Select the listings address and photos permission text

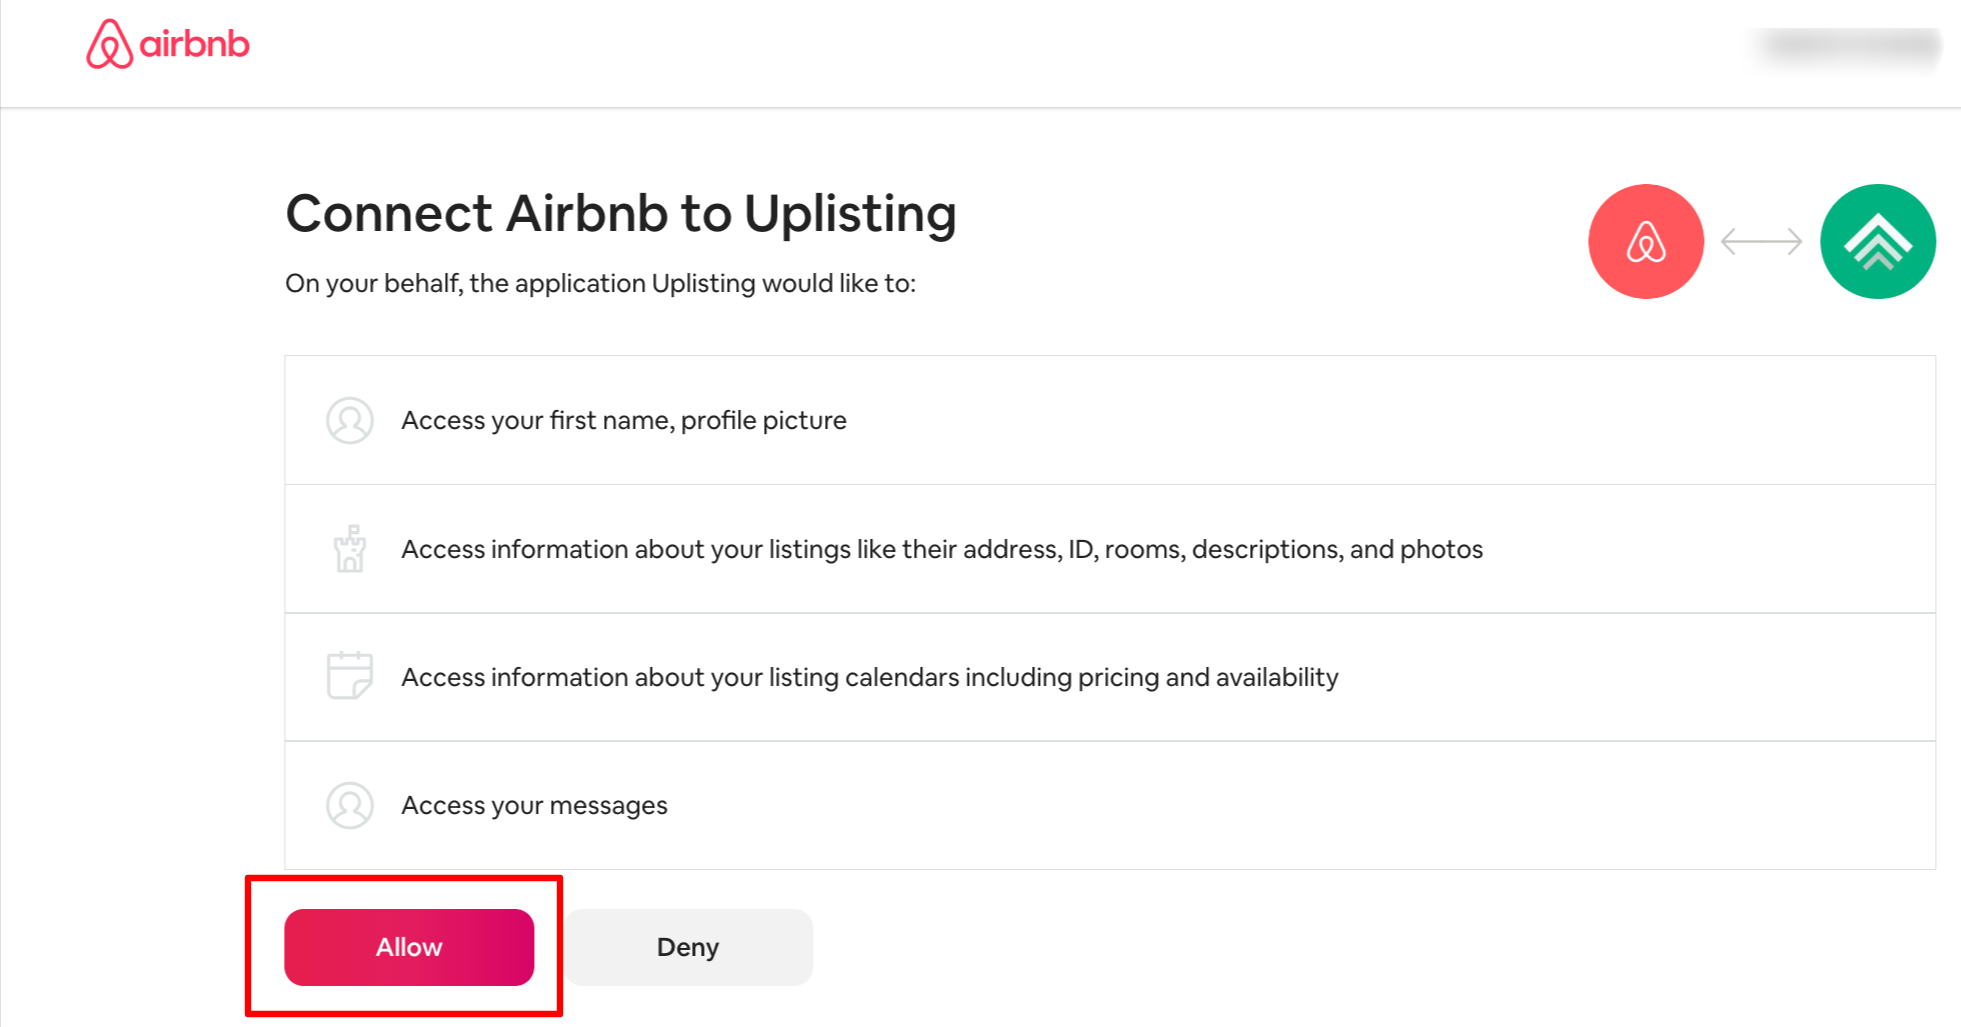coord(941,549)
